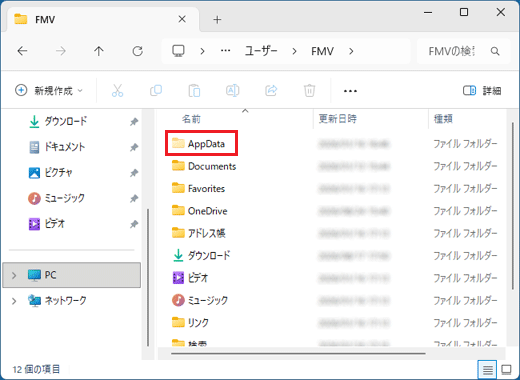Click the pin icon beside ピクチャ

click(134, 173)
